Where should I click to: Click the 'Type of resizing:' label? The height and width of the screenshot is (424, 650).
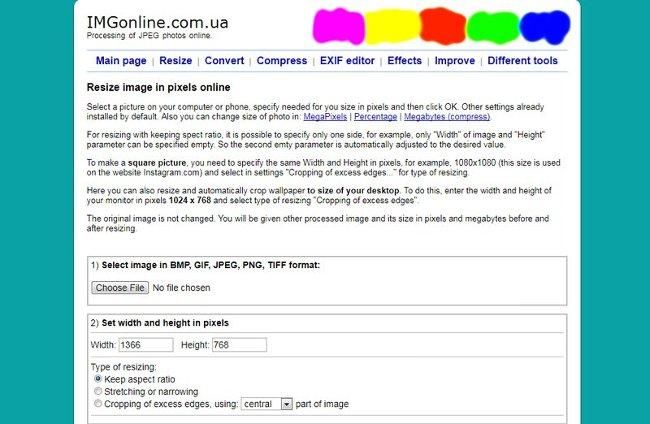coord(124,367)
